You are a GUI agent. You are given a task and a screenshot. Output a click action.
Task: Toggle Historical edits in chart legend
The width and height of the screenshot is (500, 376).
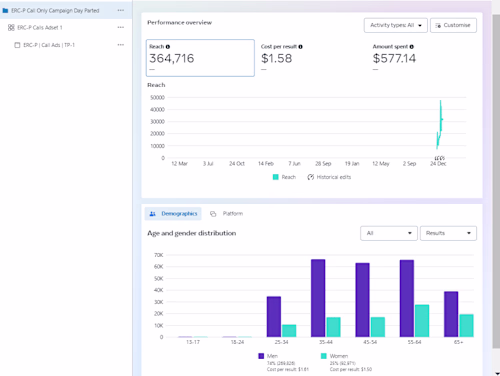[329, 177]
